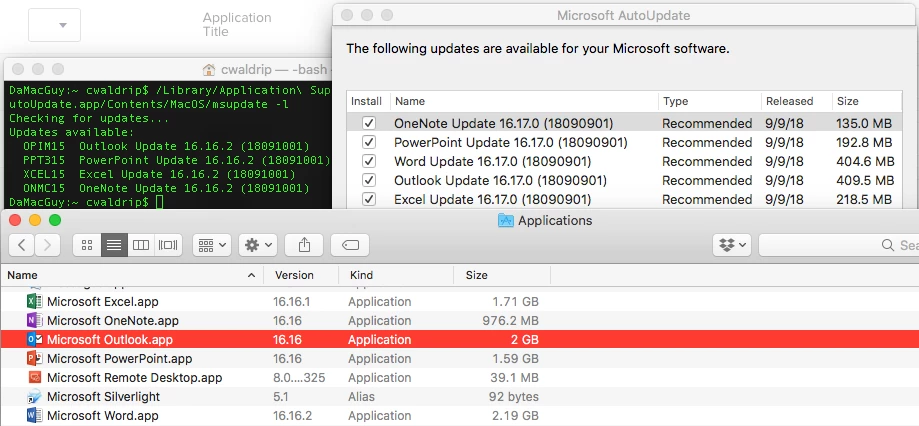Switch Finder to column view

click(141, 245)
